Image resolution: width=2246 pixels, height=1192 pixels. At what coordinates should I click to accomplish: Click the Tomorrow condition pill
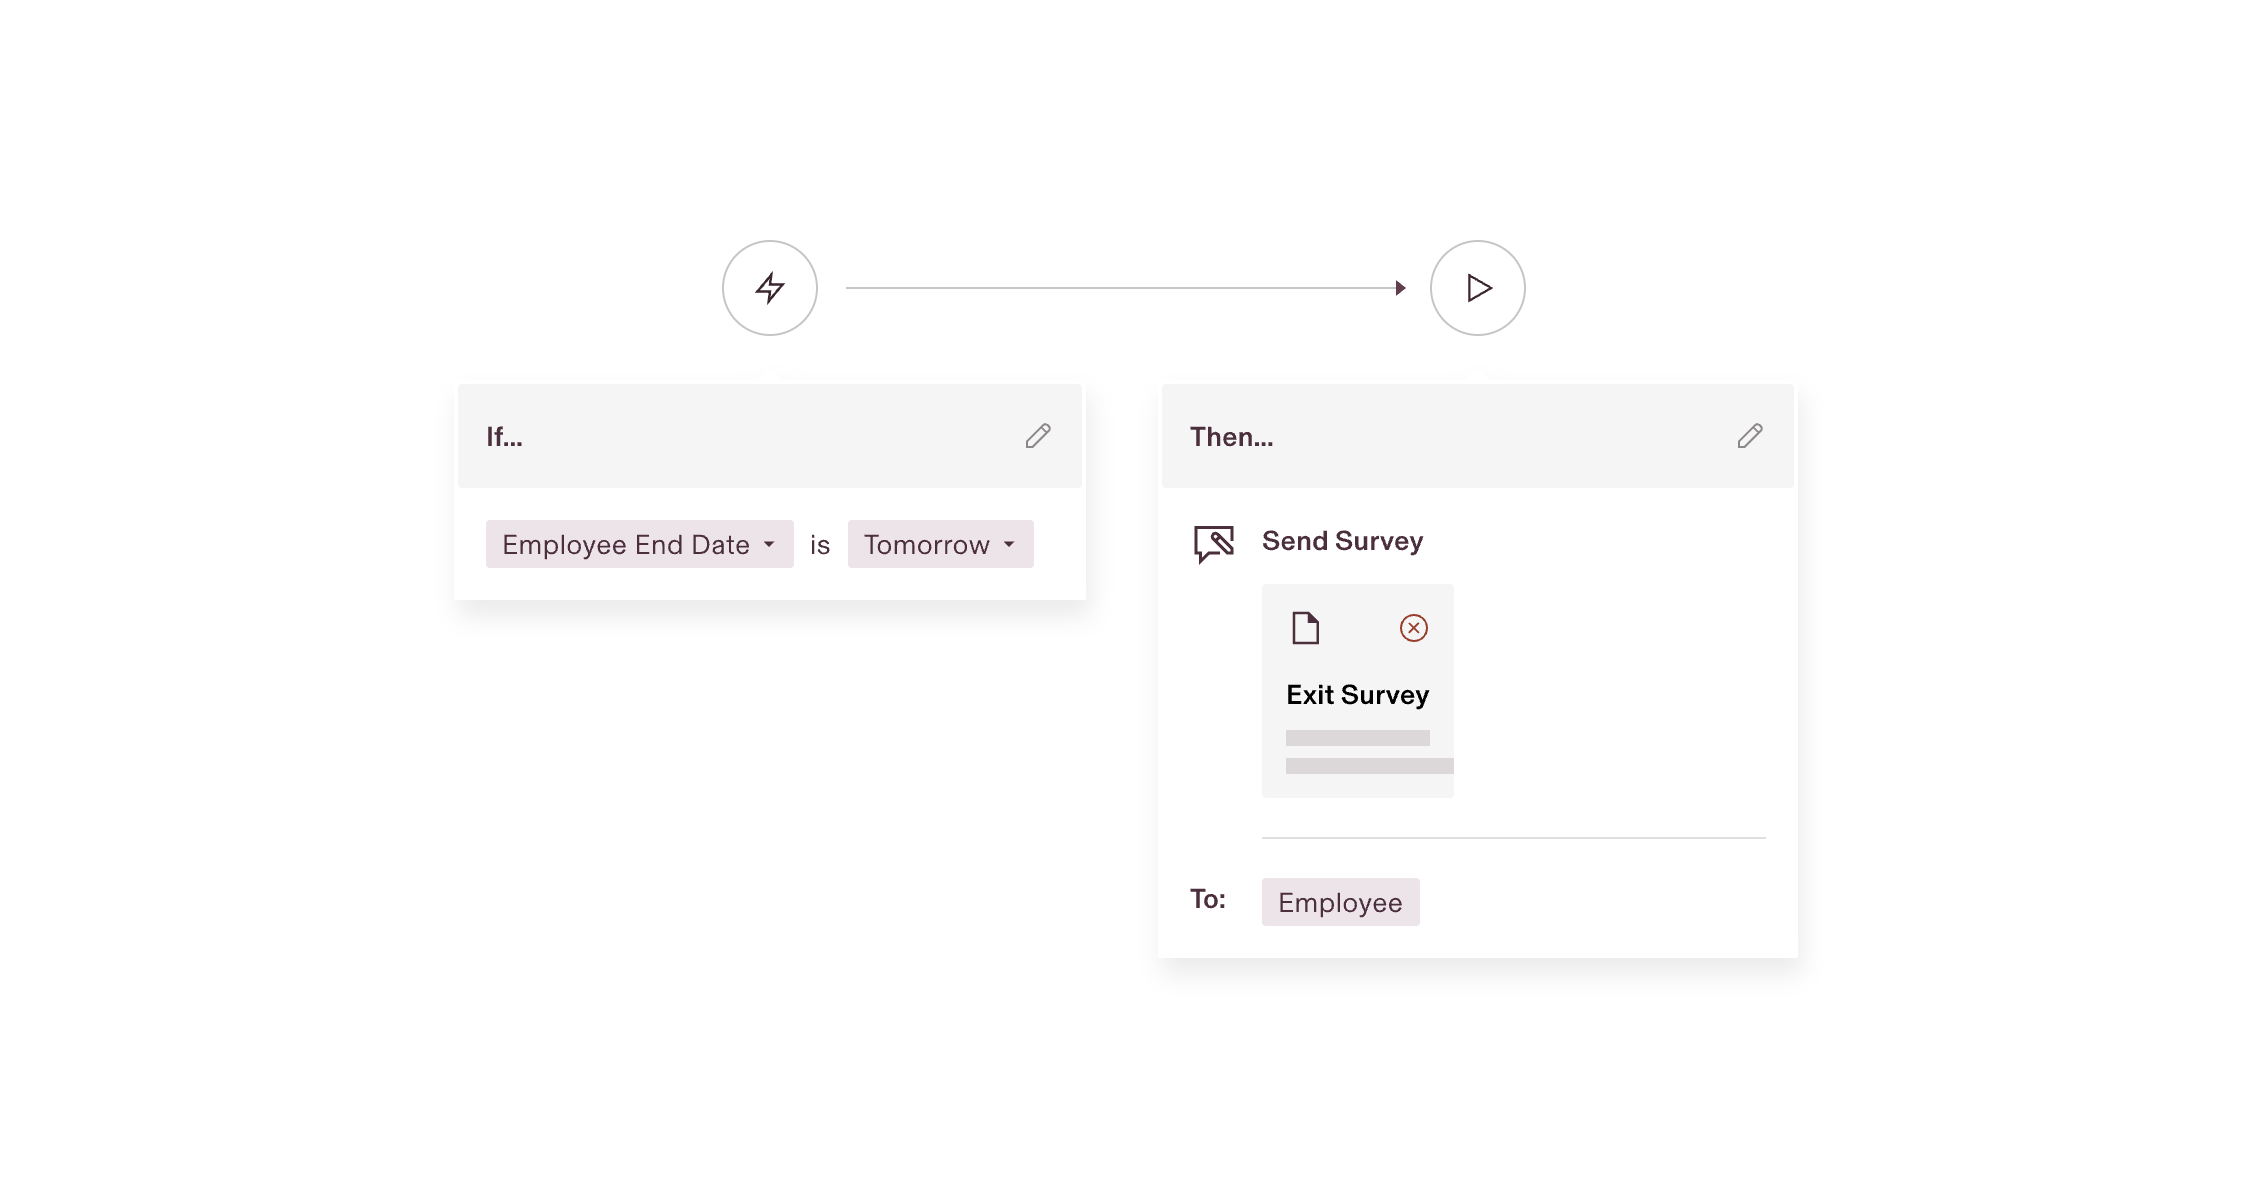coord(938,544)
